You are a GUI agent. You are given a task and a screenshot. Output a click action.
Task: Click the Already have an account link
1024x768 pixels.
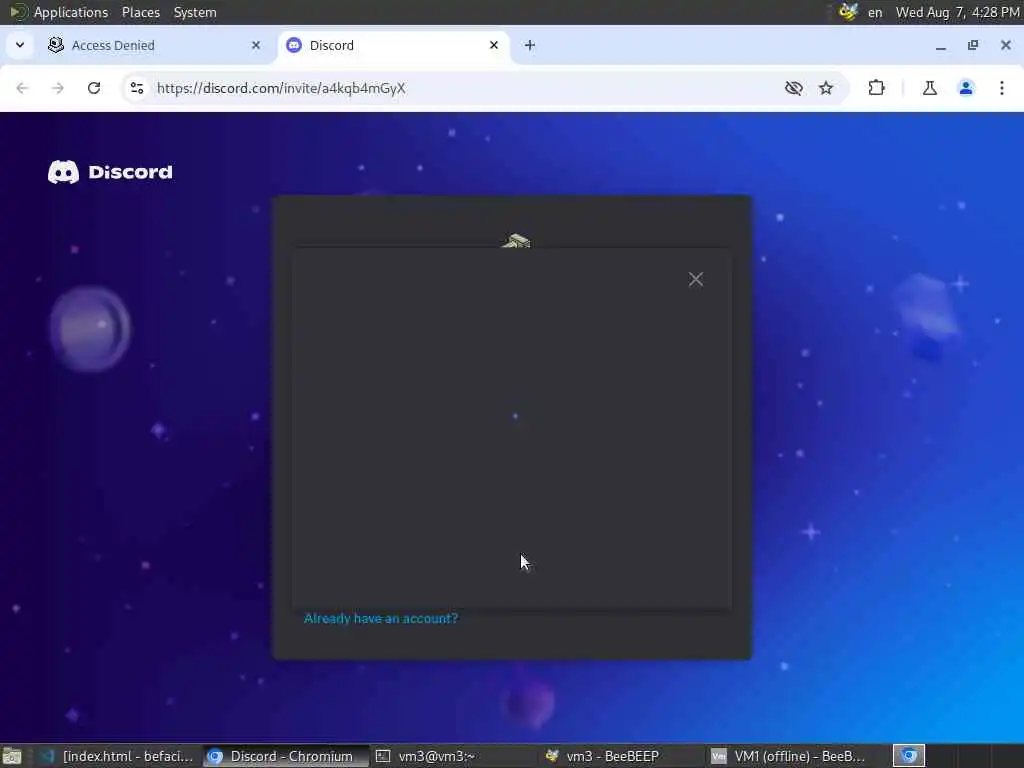(x=381, y=618)
